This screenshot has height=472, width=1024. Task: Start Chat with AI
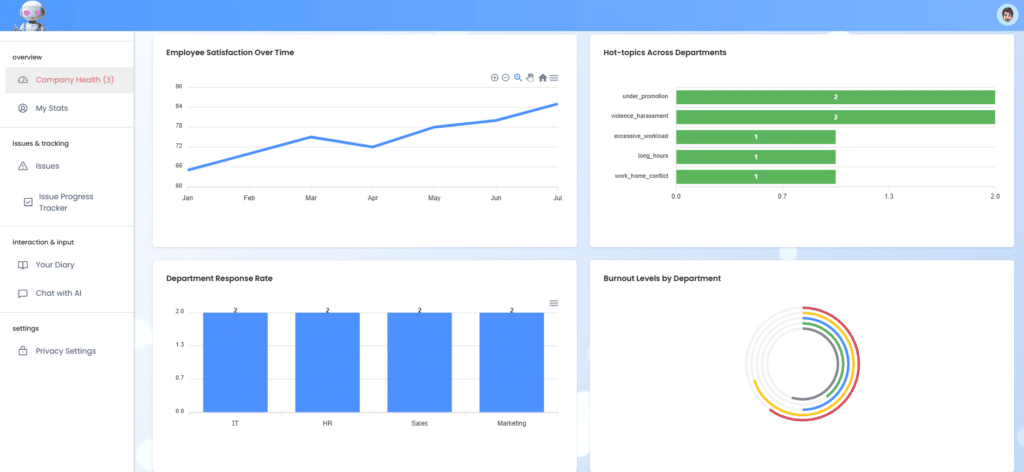click(58, 294)
